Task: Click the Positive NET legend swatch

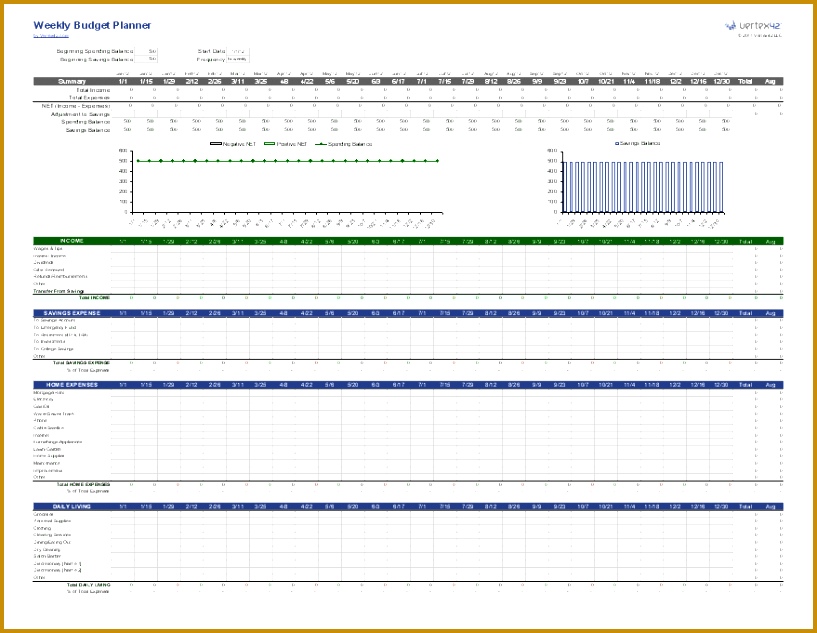Action: pyautogui.click(x=269, y=144)
